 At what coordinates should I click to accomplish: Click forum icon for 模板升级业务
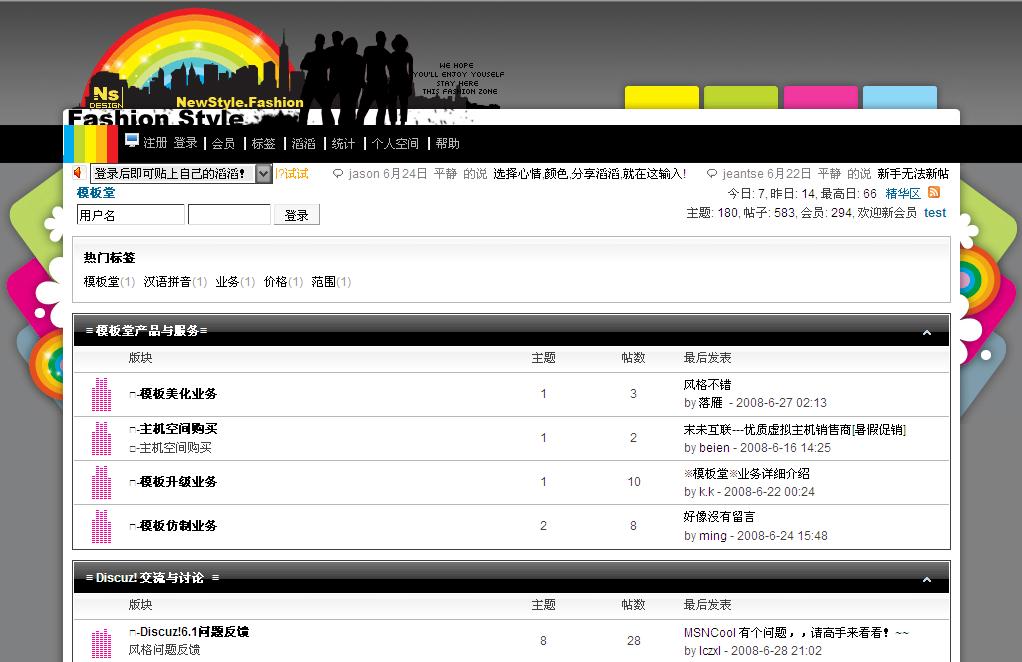pyautogui.click(x=101, y=482)
